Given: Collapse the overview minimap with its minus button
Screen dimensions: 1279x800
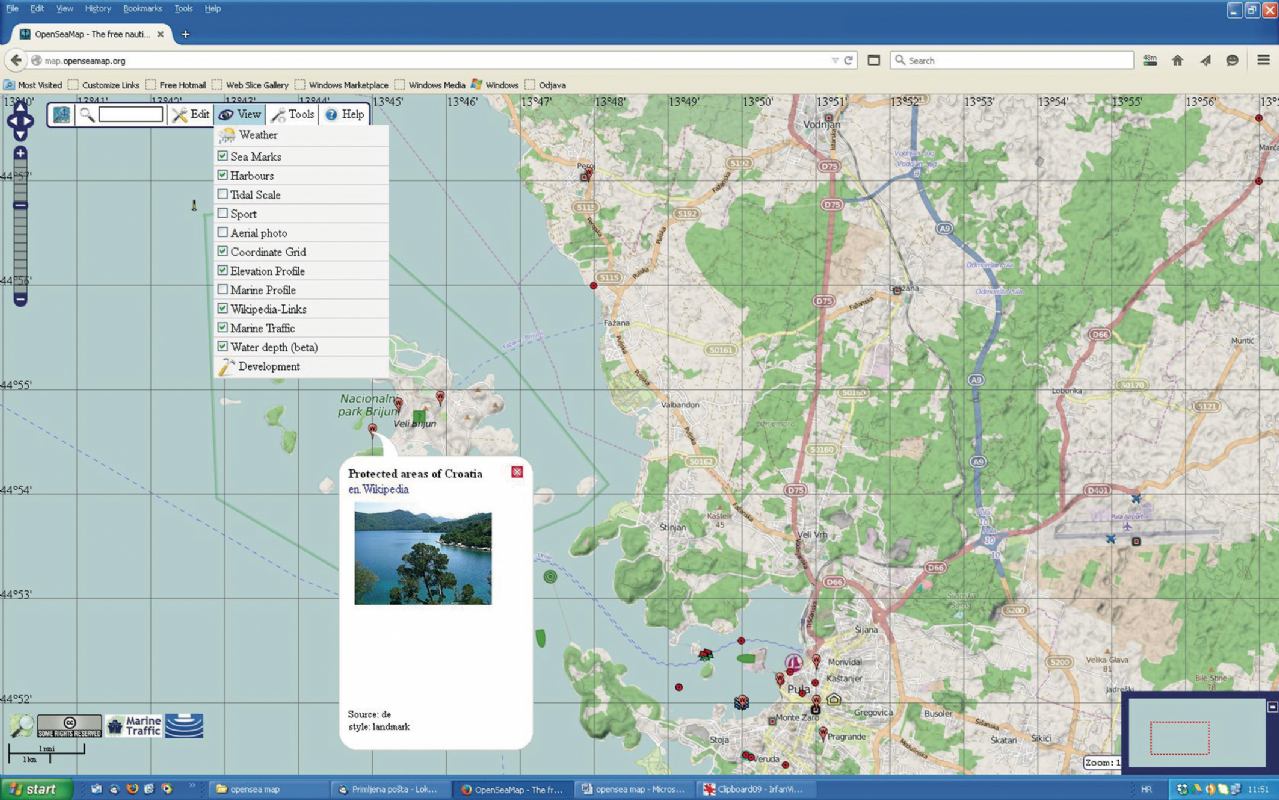Looking at the screenshot, I should (x=1273, y=707).
